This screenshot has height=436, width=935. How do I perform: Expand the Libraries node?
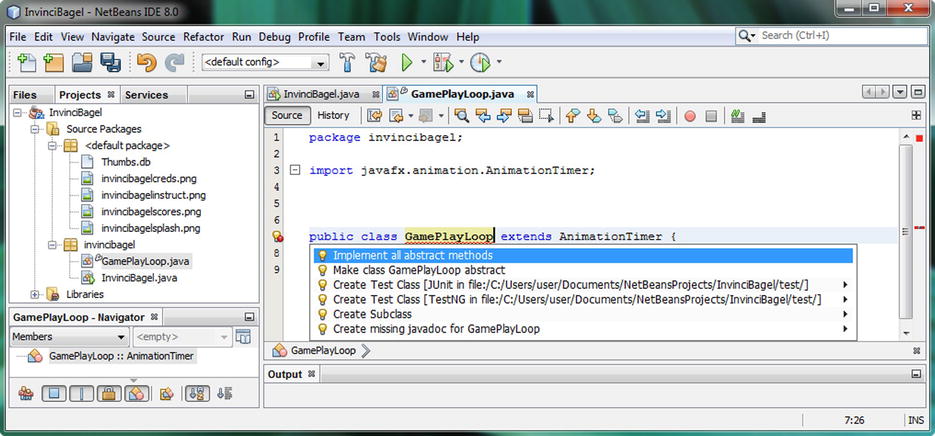coord(35,294)
